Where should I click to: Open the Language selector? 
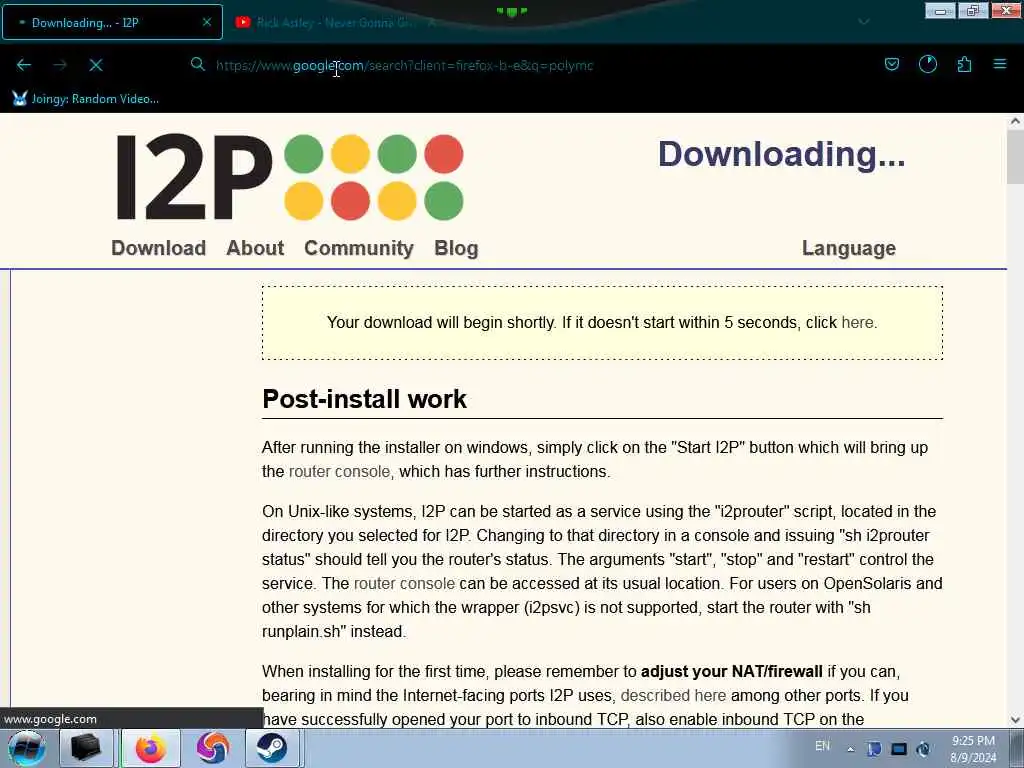[x=849, y=248]
